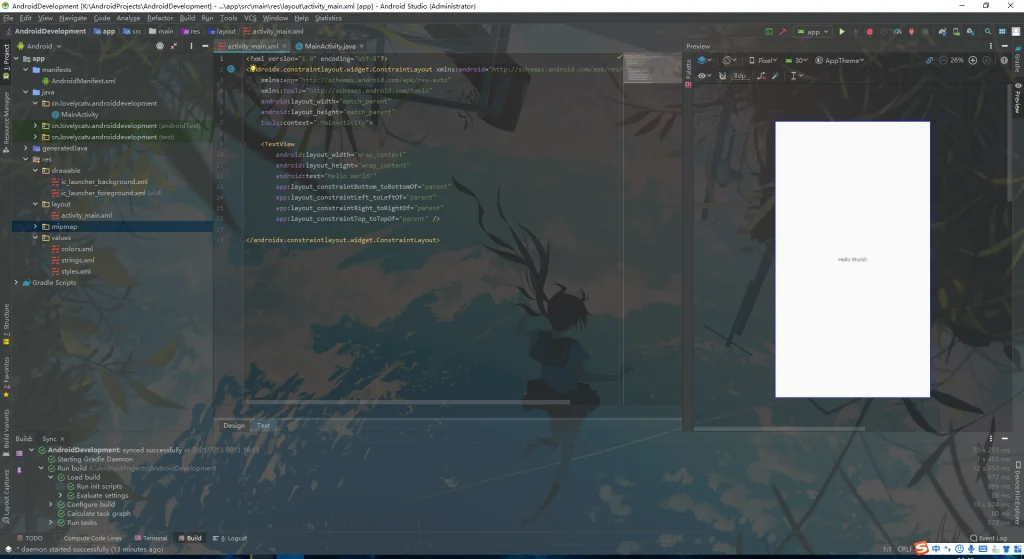Toggle the Project tool window tab

point(6,61)
